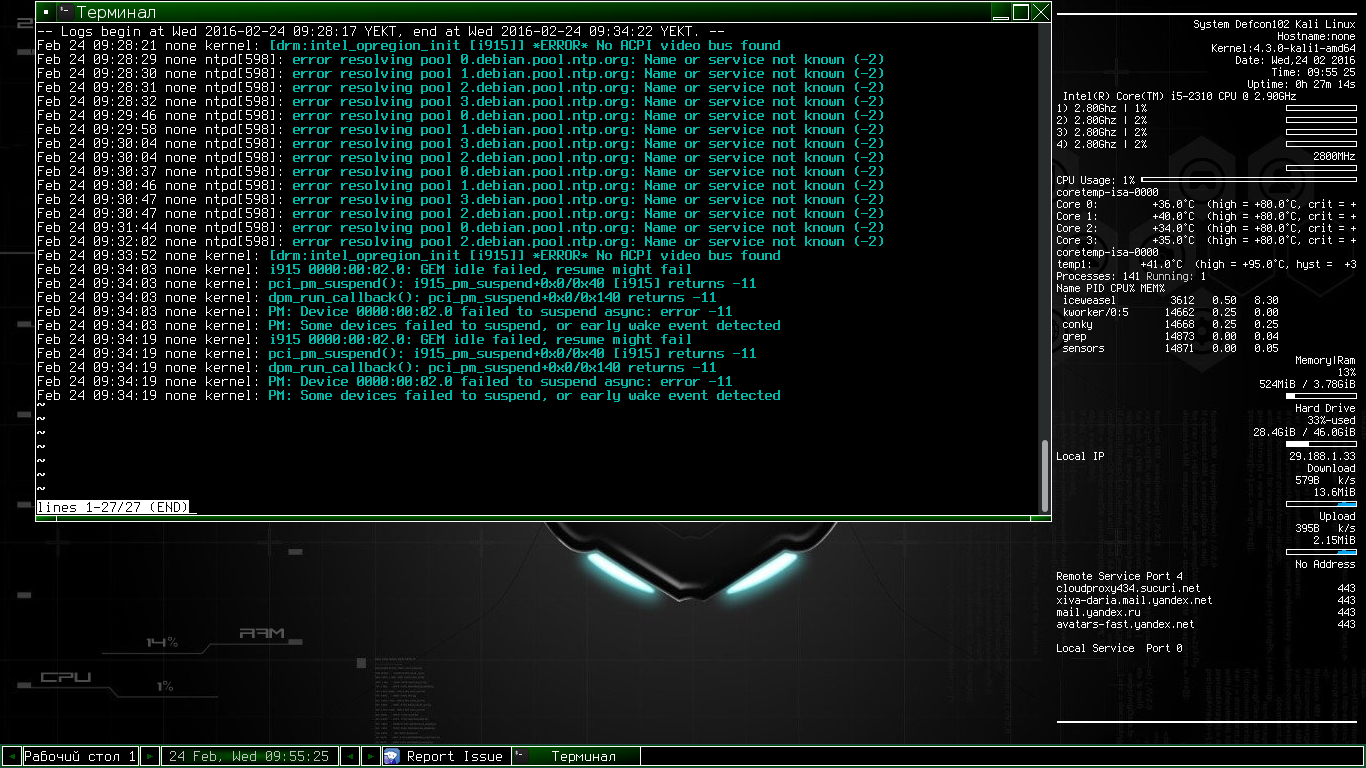This screenshot has width=1366, height=768.
Task: Click the 'Kernel:4.3.0-kali1-amd64' text in the system monitor
Action: pos(1283,48)
